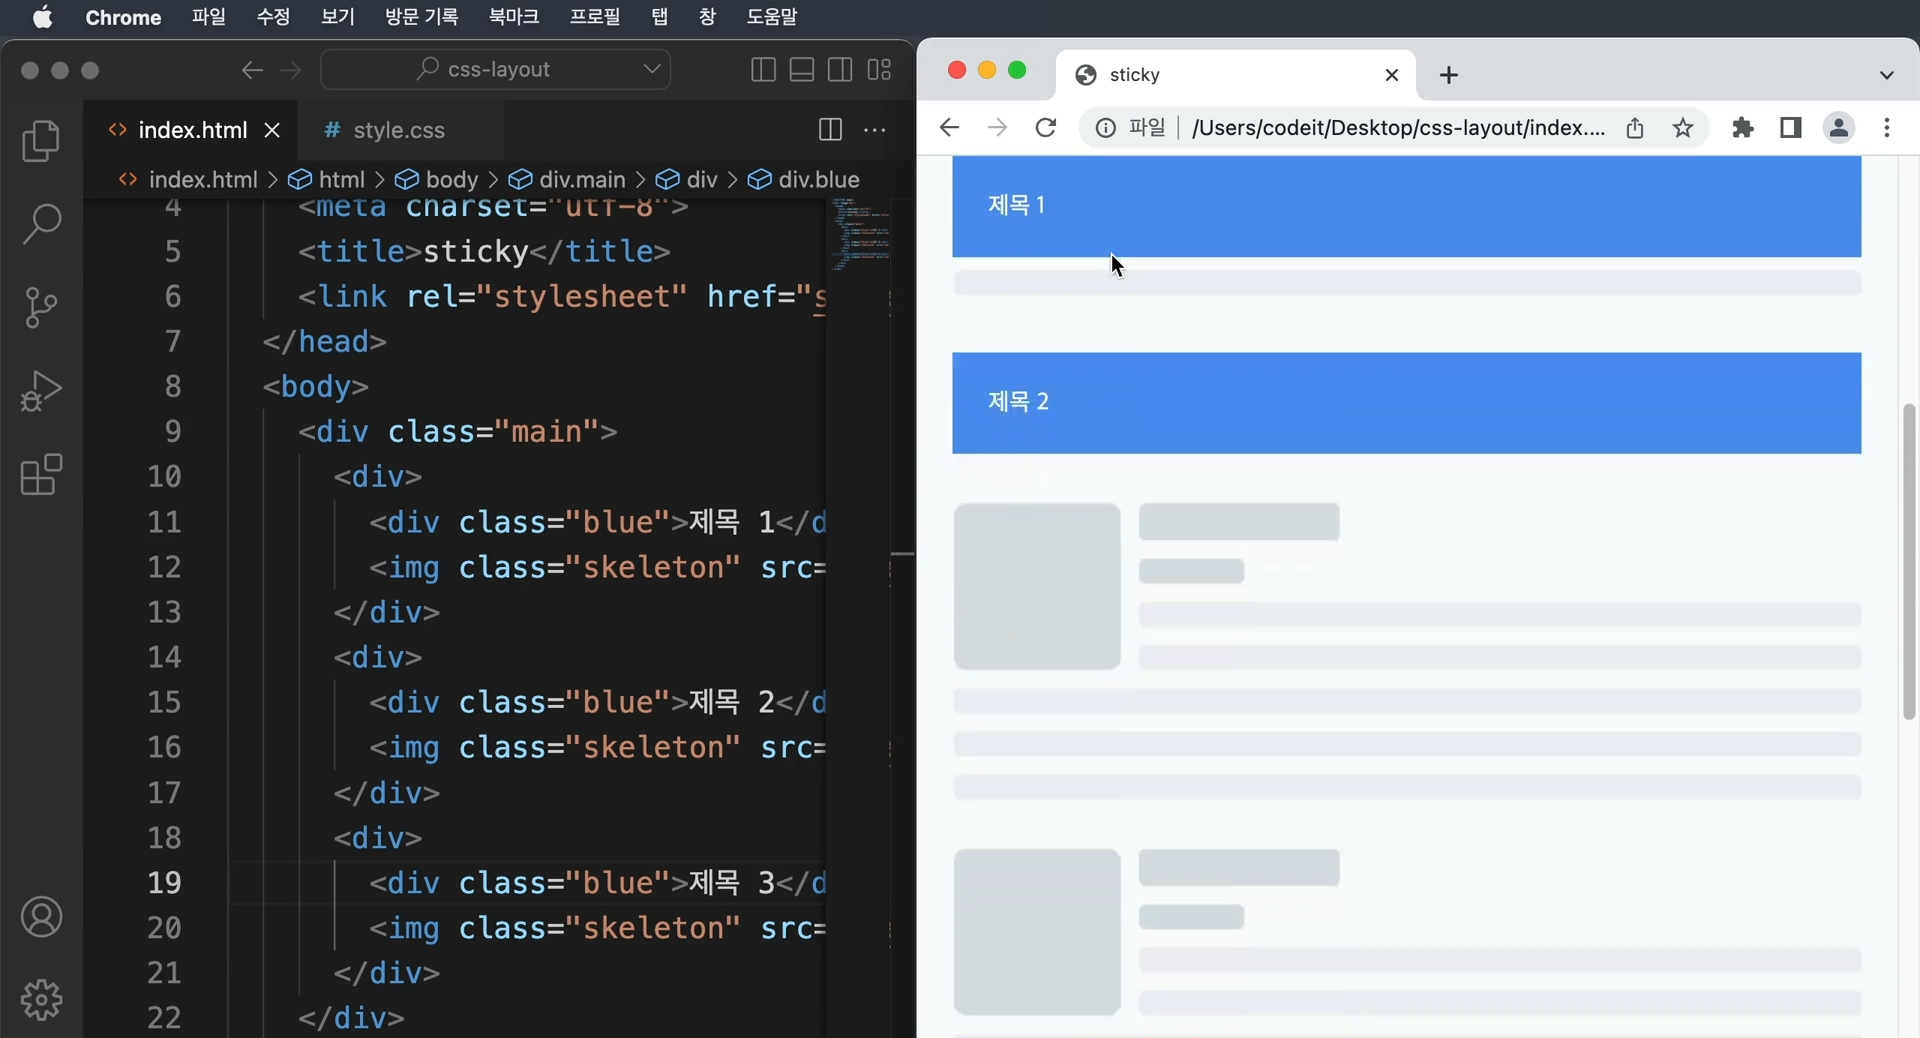Screen dimensions: 1920x1038
Task: Open the Accounts menu in VS Code
Action: (41, 917)
